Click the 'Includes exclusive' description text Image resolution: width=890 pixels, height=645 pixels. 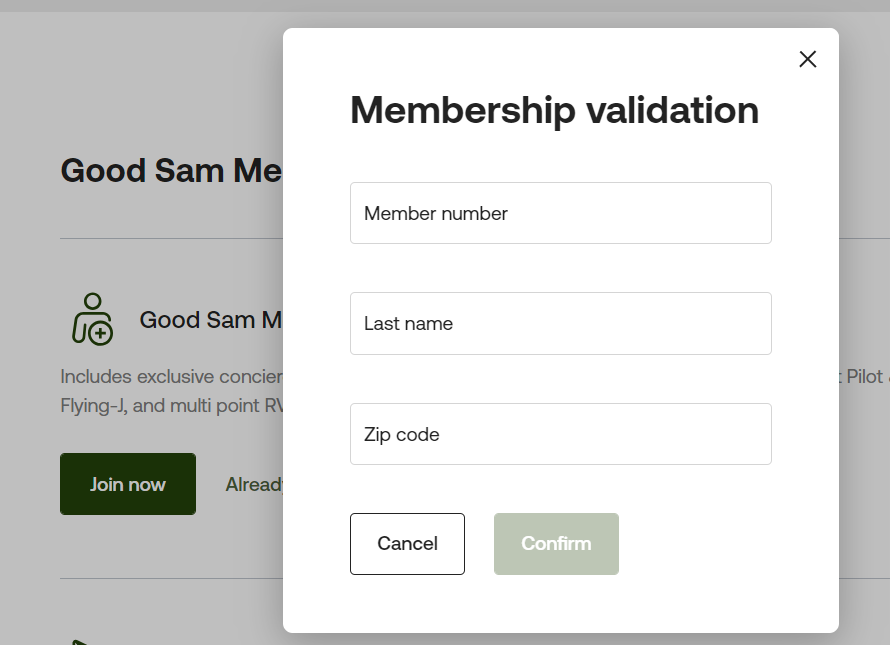coord(170,377)
